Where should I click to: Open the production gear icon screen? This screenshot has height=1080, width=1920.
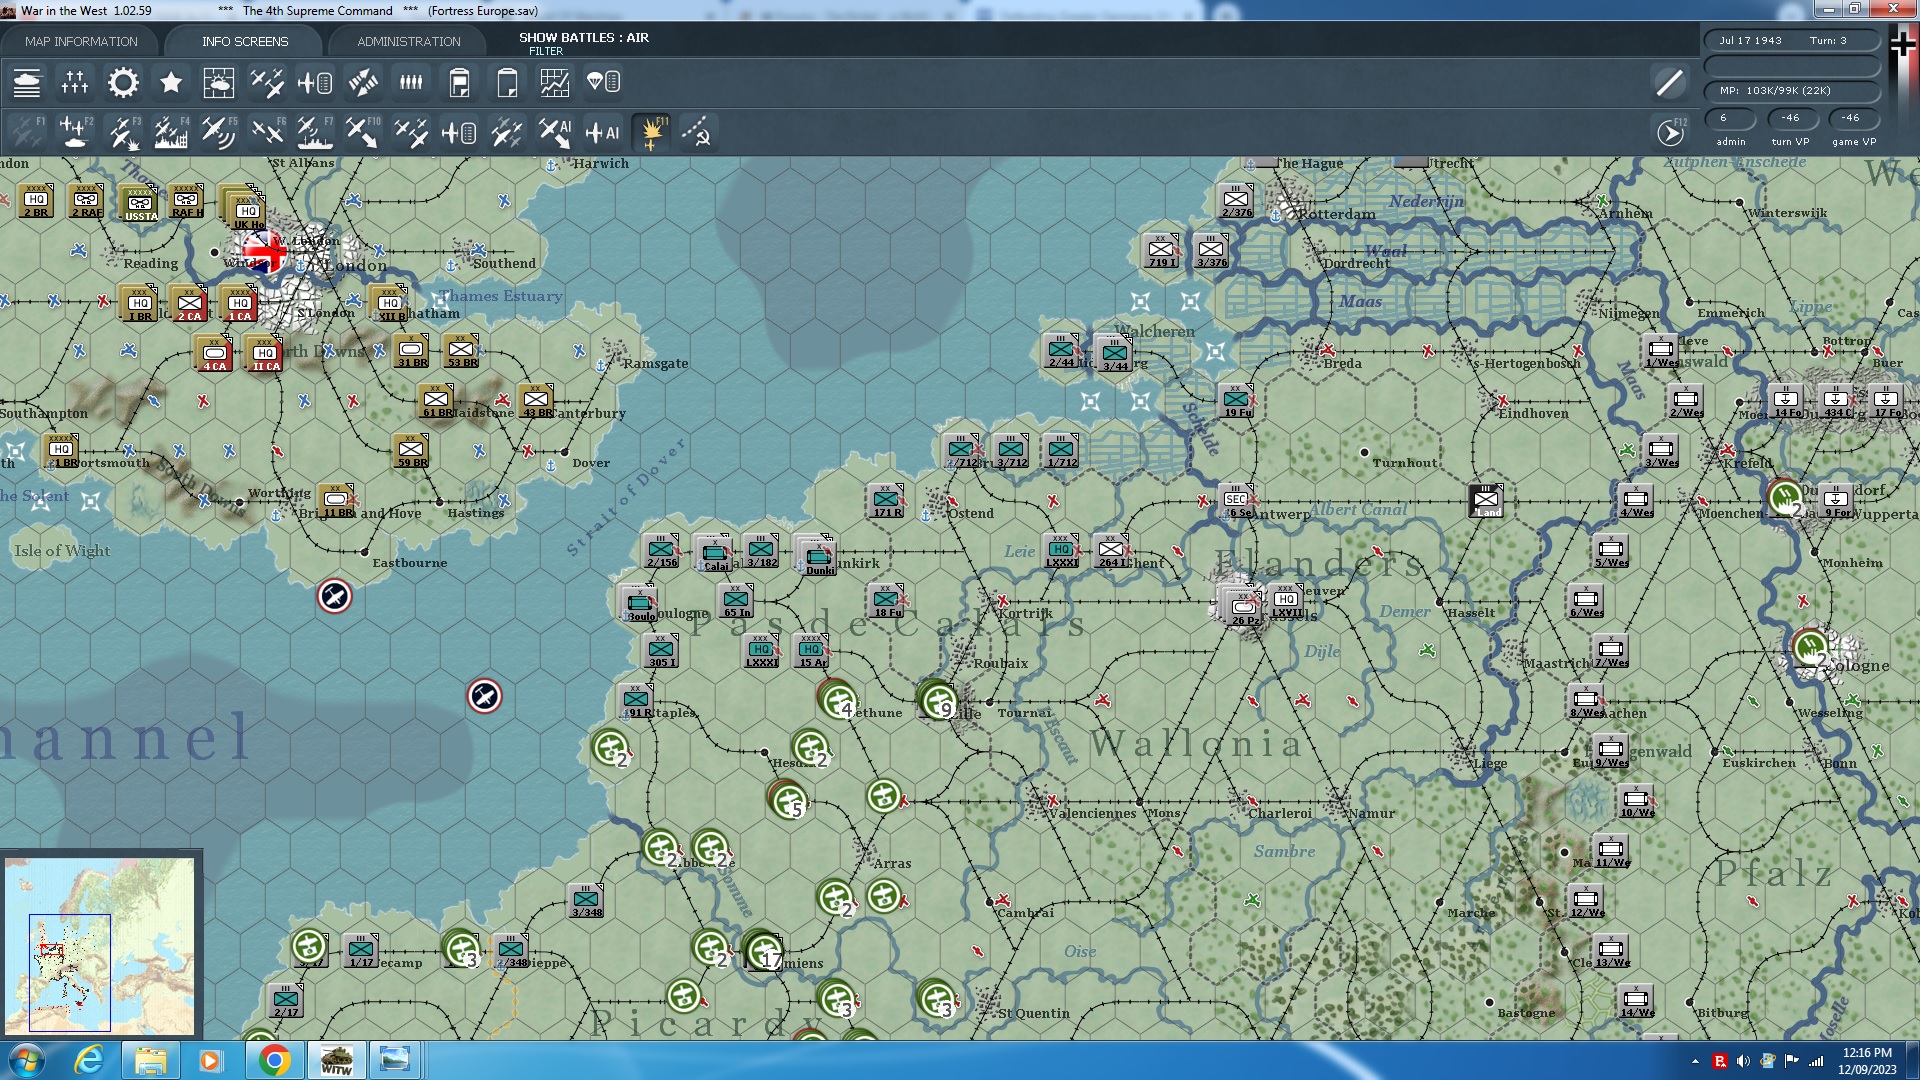point(123,83)
